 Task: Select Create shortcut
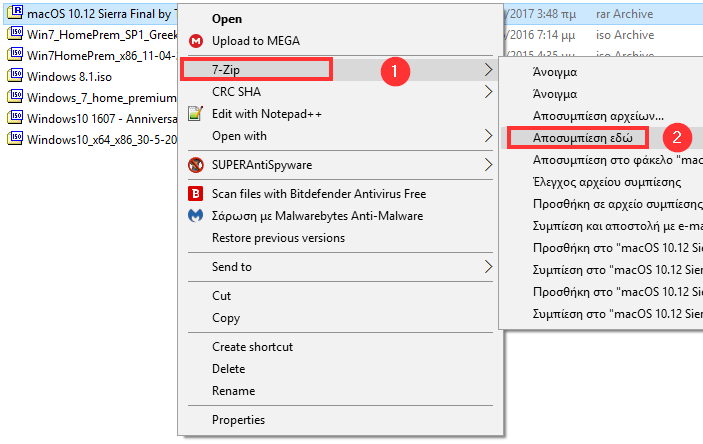coord(252,347)
